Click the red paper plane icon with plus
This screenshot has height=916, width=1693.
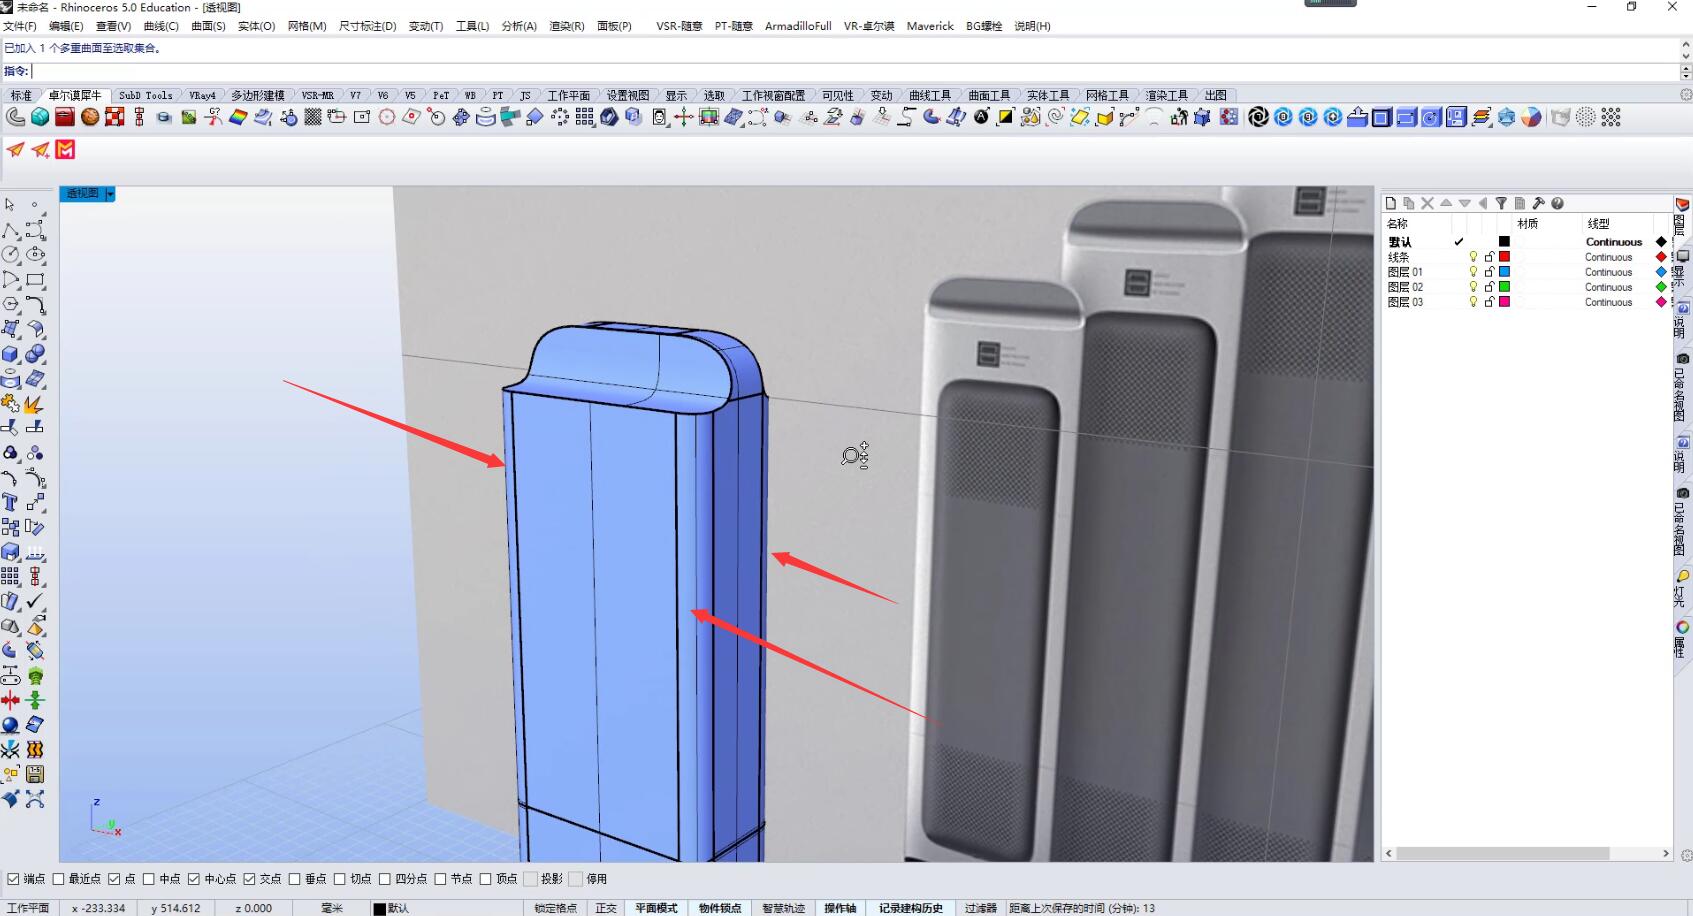coord(40,149)
